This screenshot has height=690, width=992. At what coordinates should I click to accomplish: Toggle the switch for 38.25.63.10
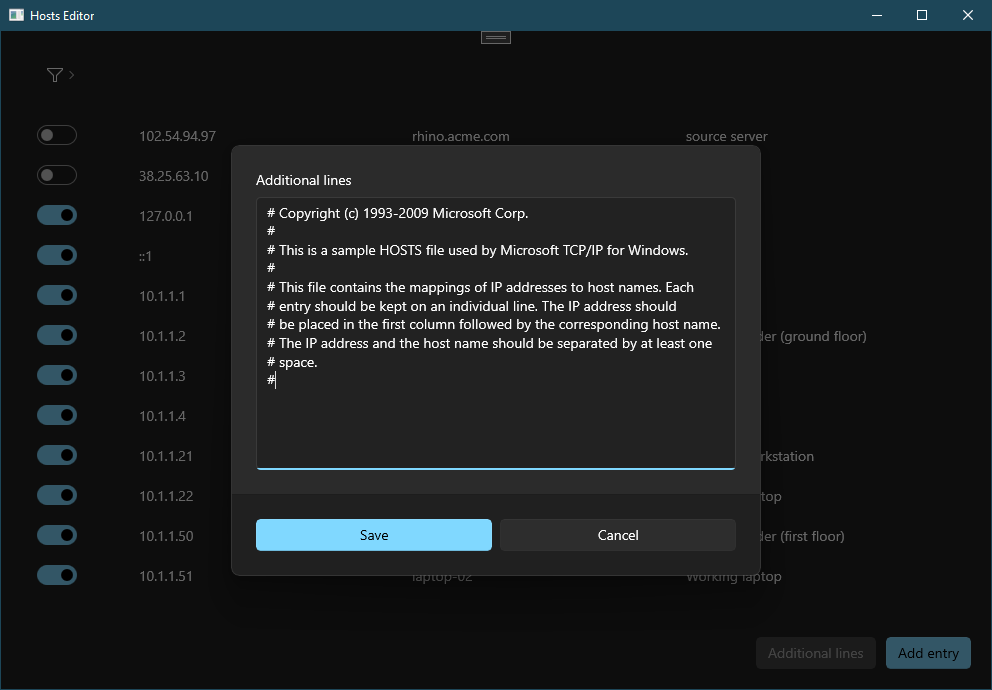pos(57,175)
